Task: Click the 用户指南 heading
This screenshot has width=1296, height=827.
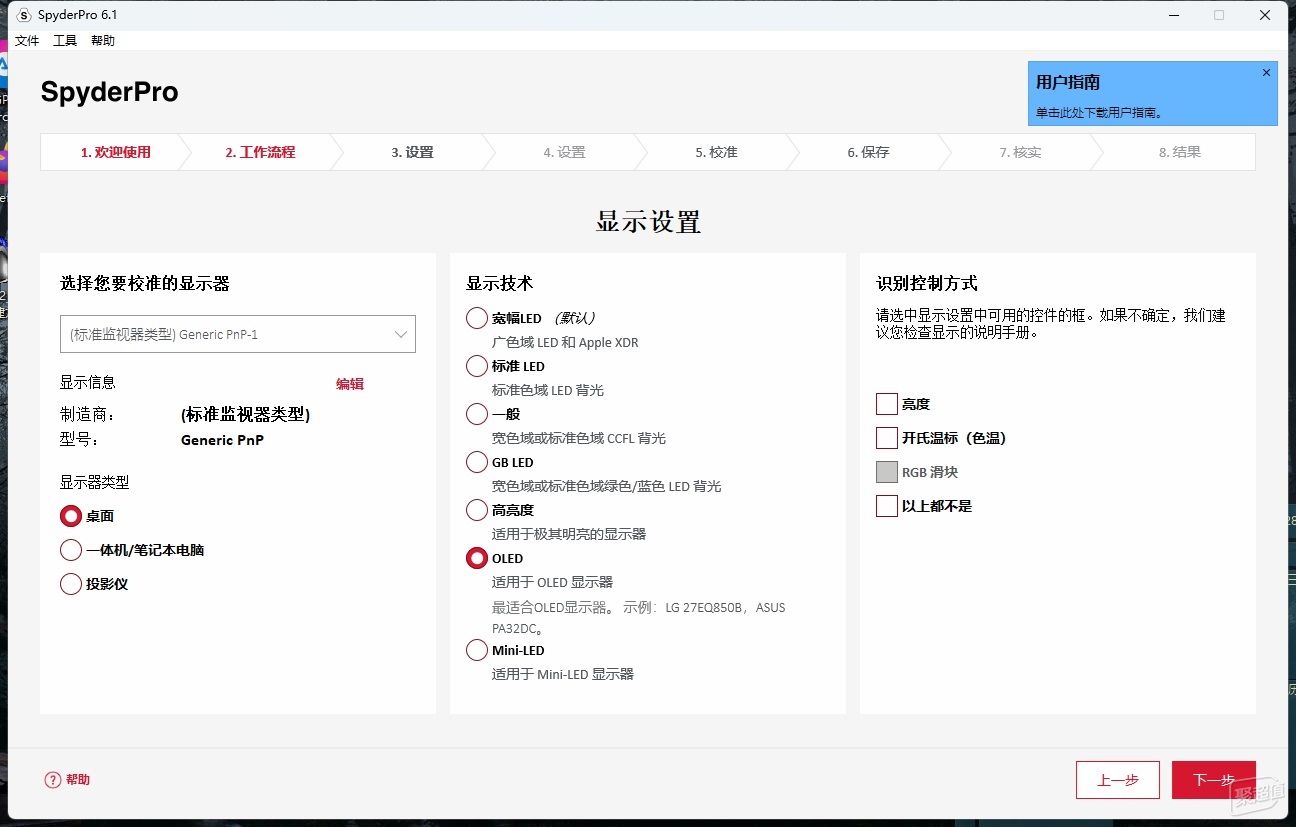Action: tap(1068, 83)
